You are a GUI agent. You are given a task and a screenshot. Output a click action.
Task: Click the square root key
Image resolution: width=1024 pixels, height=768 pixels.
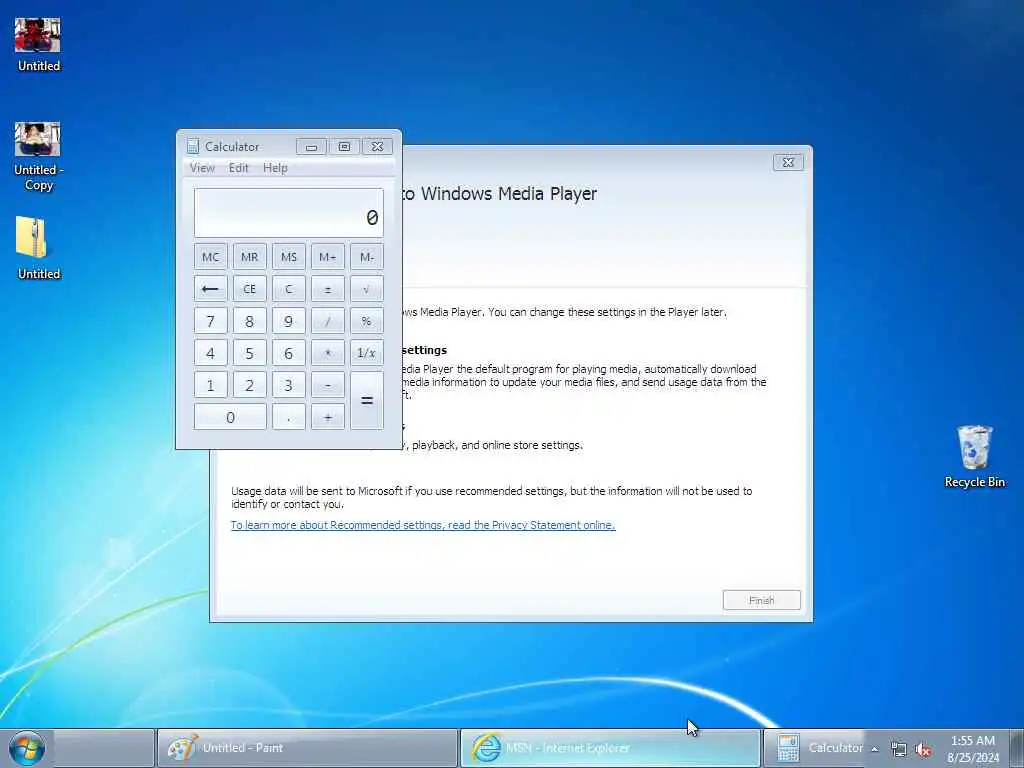pyautogui.click(x=367, y=289)
